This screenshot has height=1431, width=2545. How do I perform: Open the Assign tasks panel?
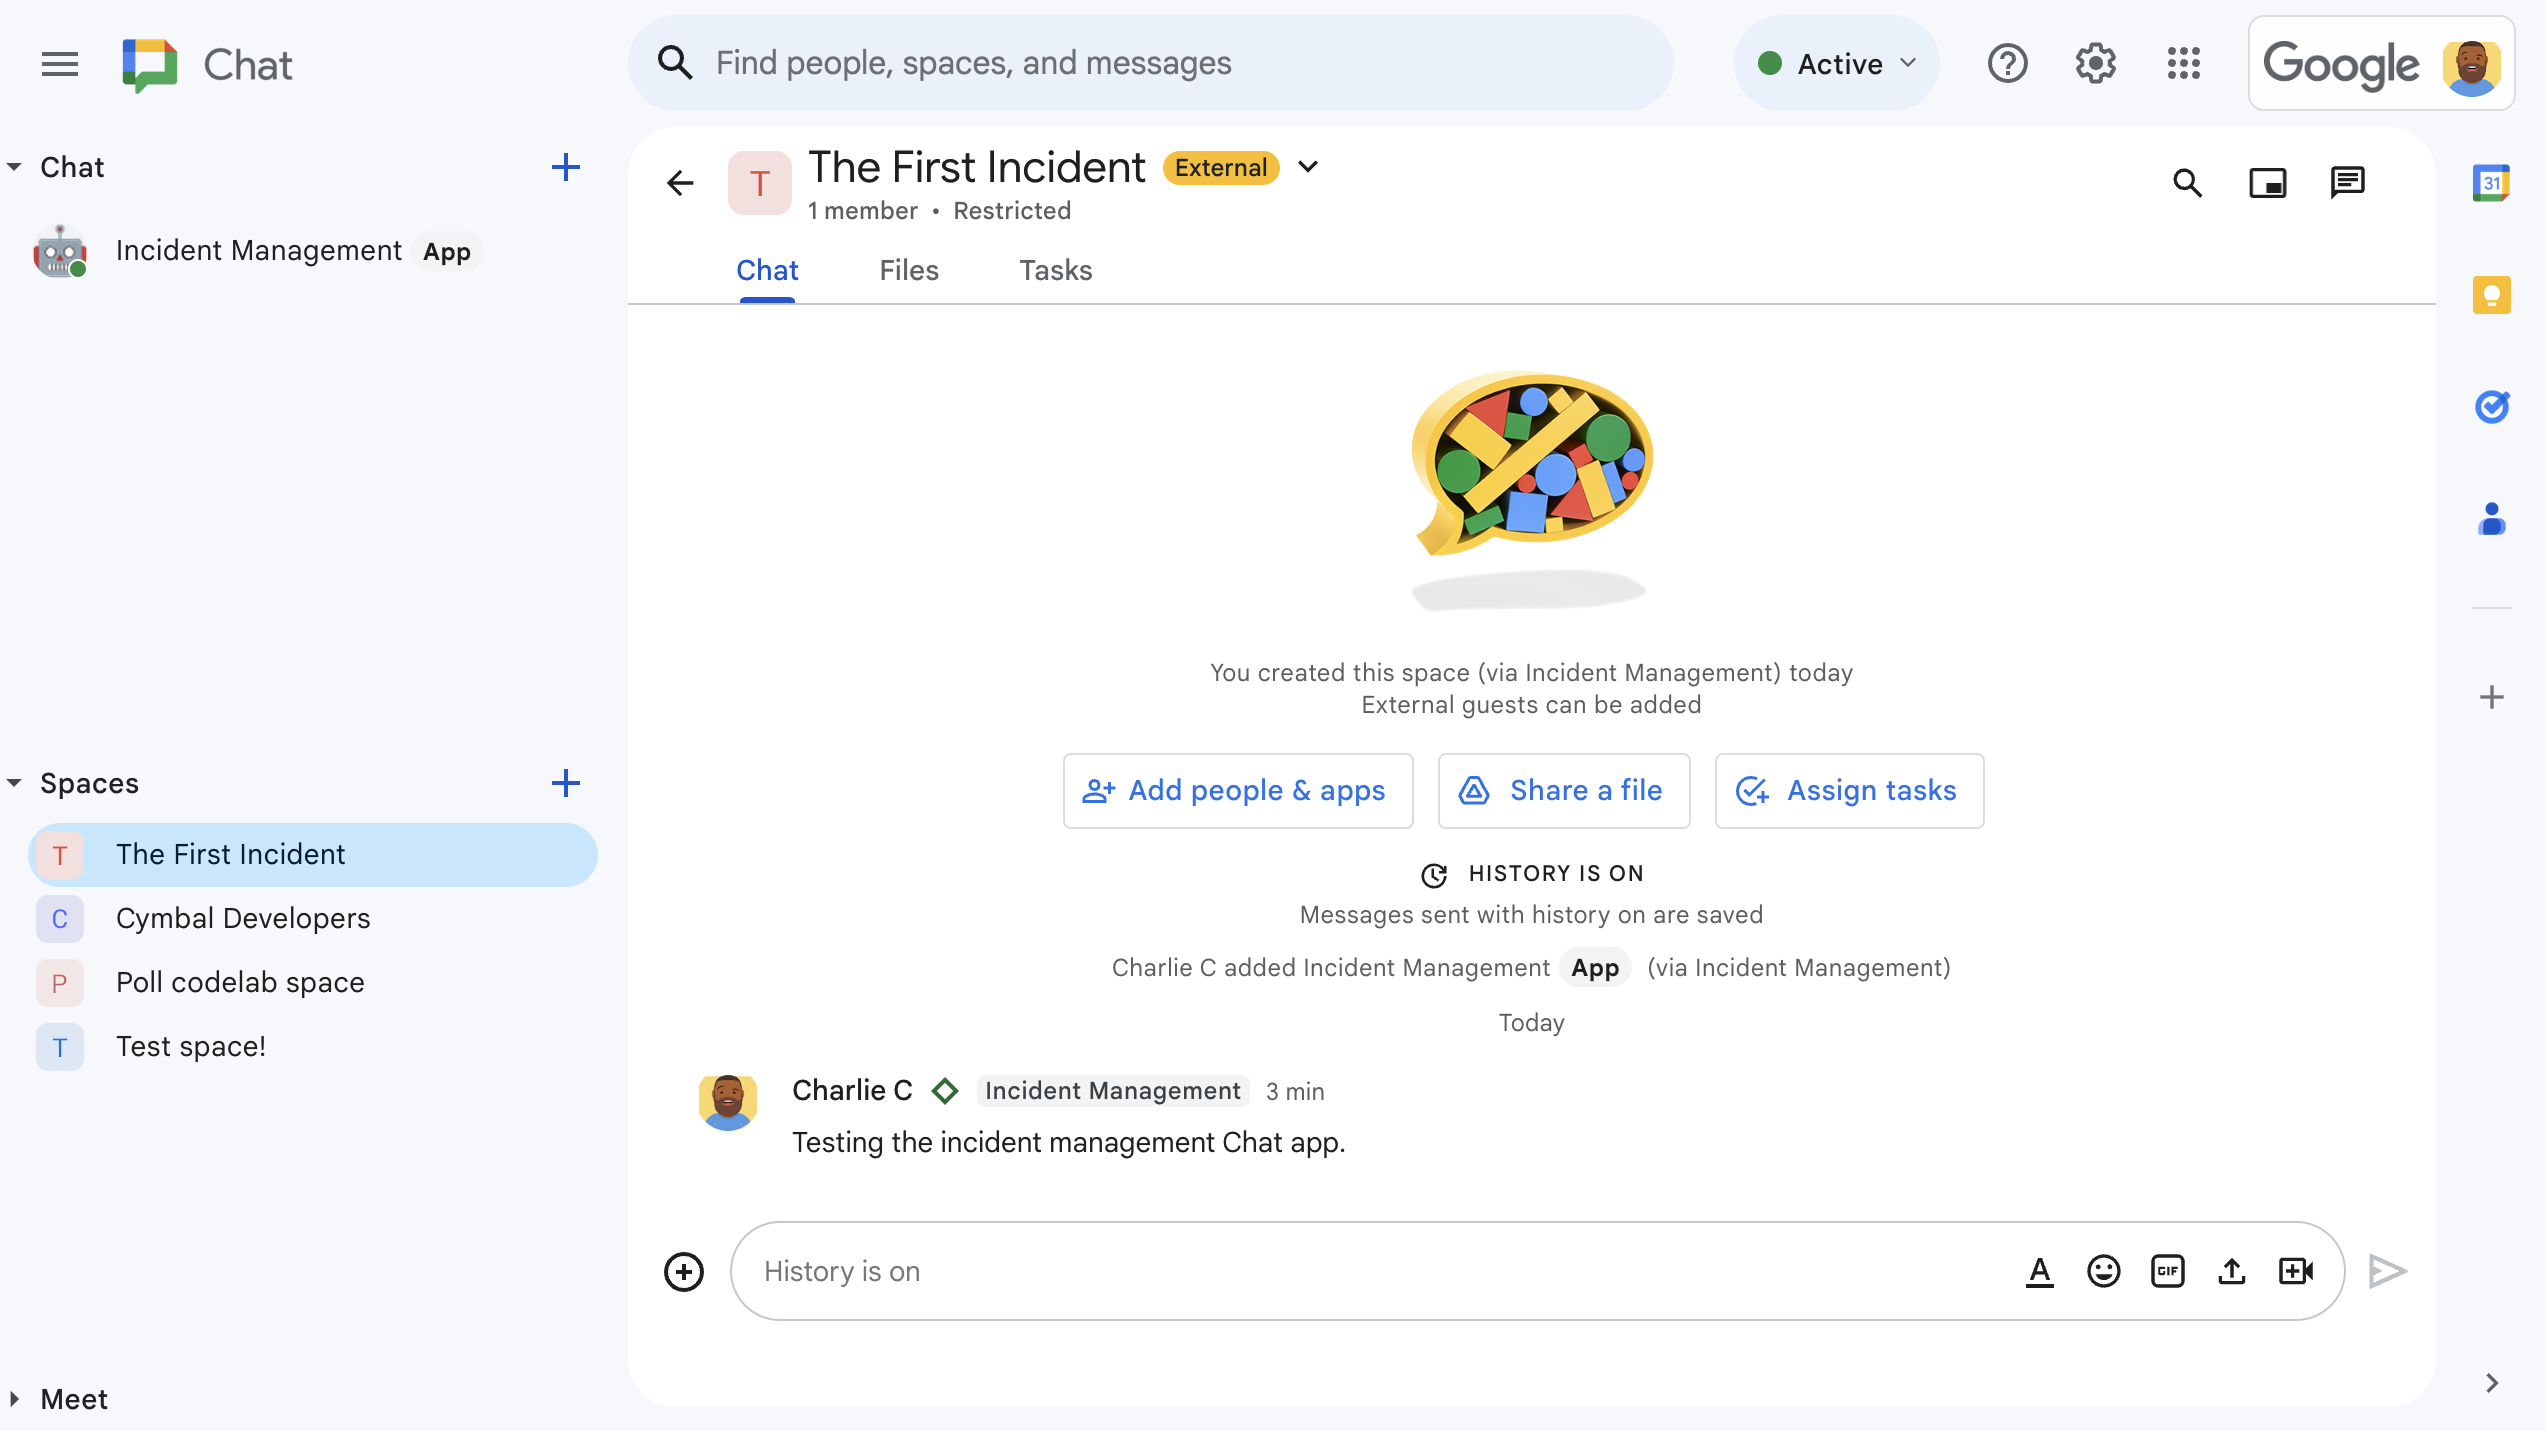pyautogui.click(x=1848, y=790)
